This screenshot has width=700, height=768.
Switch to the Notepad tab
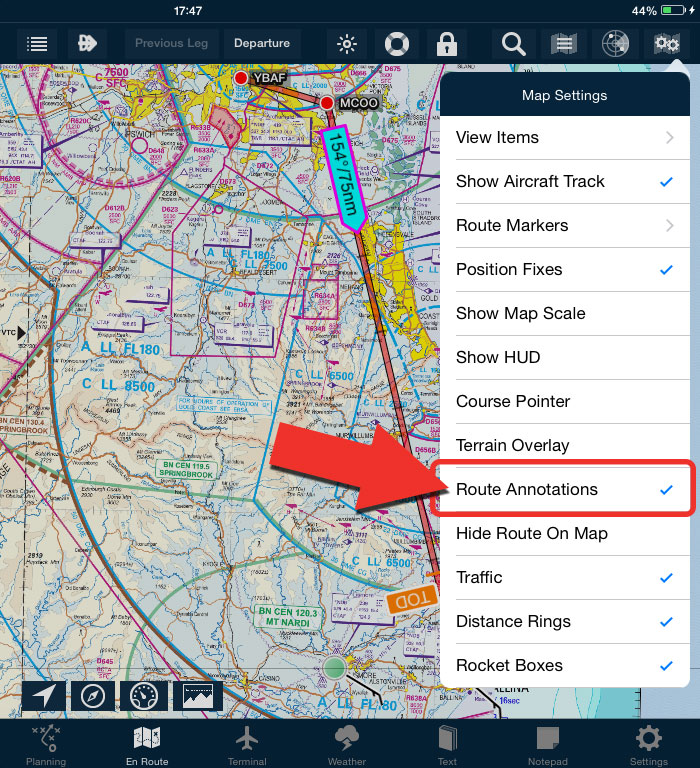click(x=548, y=744)
